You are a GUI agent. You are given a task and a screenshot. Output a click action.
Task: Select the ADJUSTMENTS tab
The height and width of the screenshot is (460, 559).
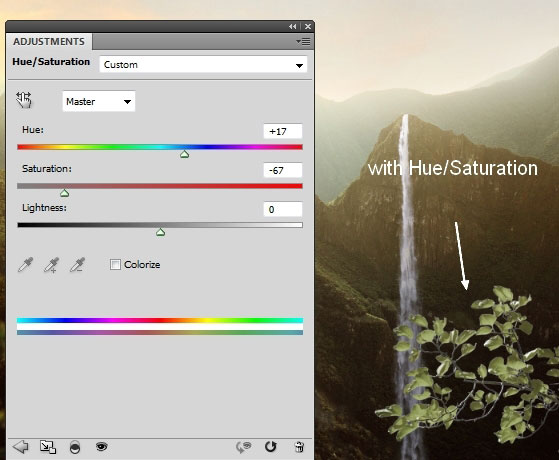[x=49, y=41]
